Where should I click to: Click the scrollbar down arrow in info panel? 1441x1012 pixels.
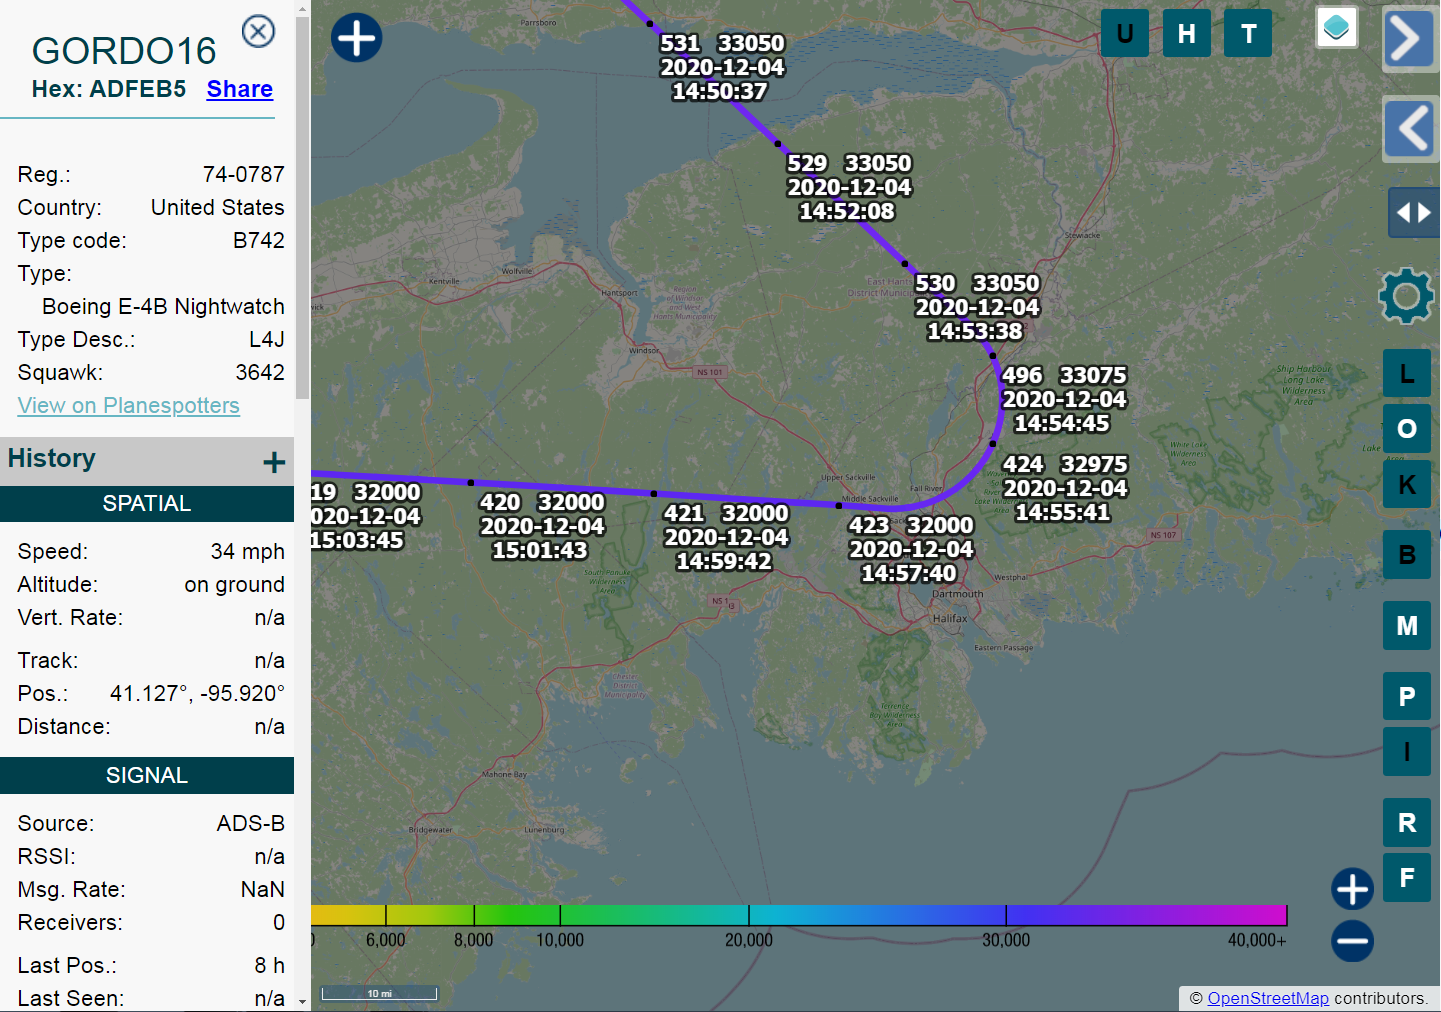click(x=302, y=1002)
